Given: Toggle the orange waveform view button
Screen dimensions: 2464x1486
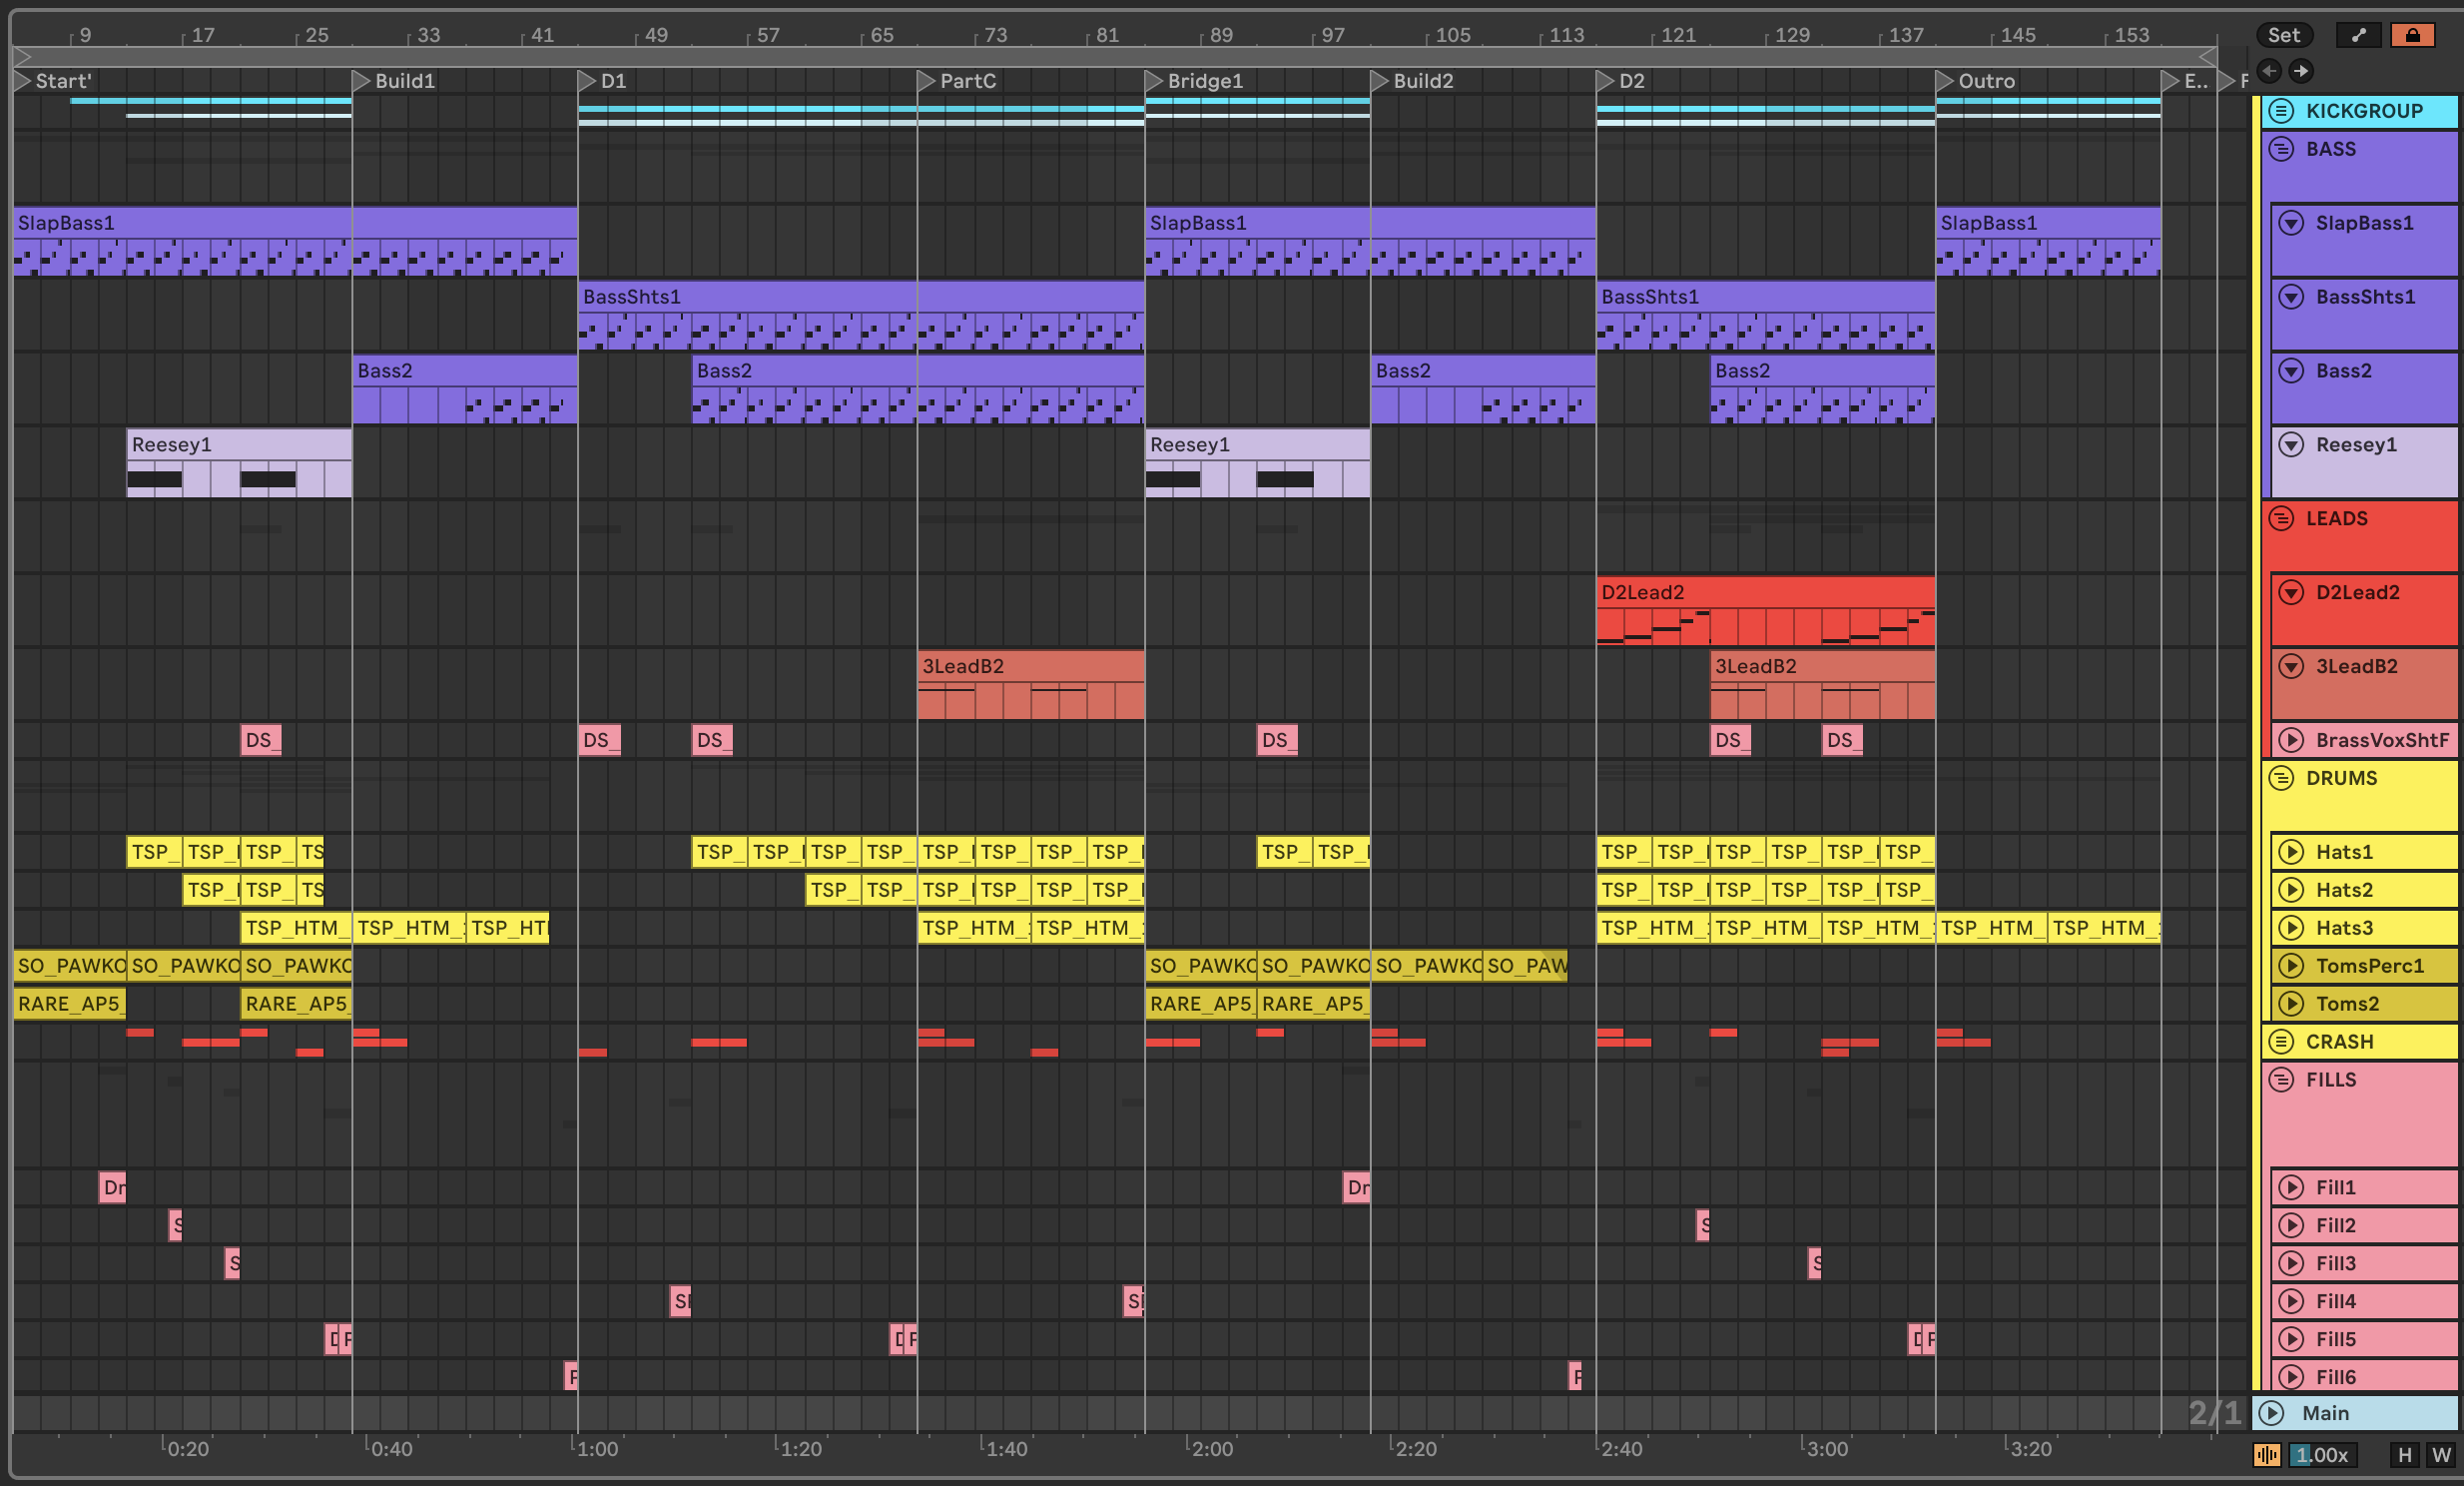Looking at the screenshot, I should click(x=2266, y=1455).
